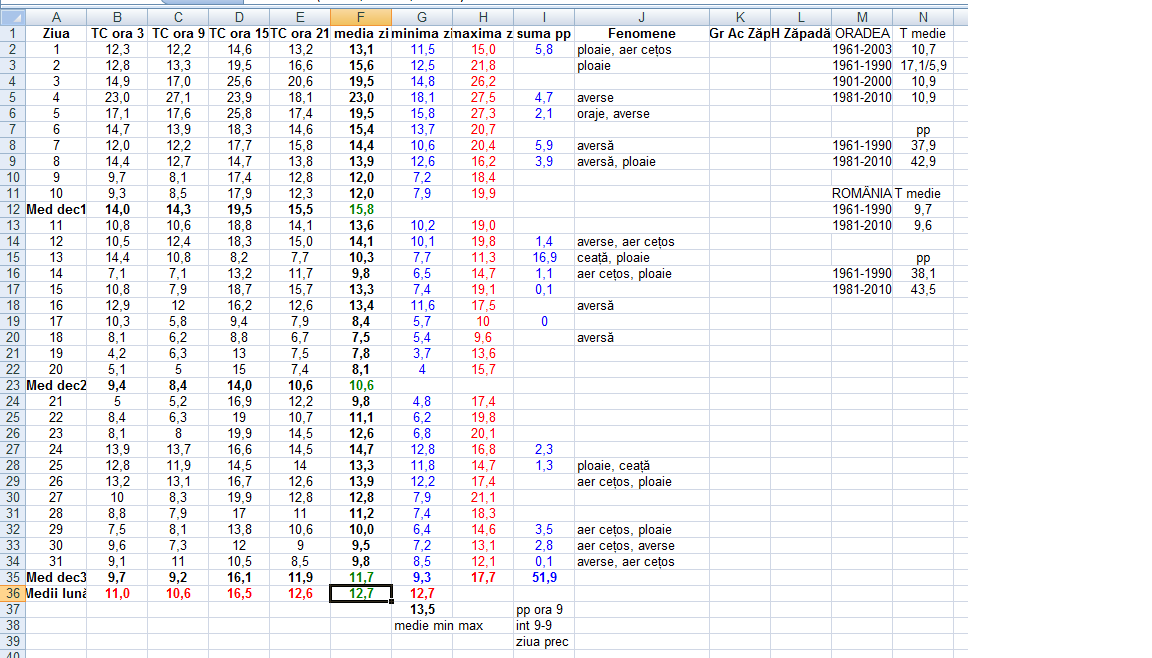Image resolution: width=1152 pixels, height=658 pixels.
Task: Click the selected cell with green 12,7
Action: [x=361, y=593]
